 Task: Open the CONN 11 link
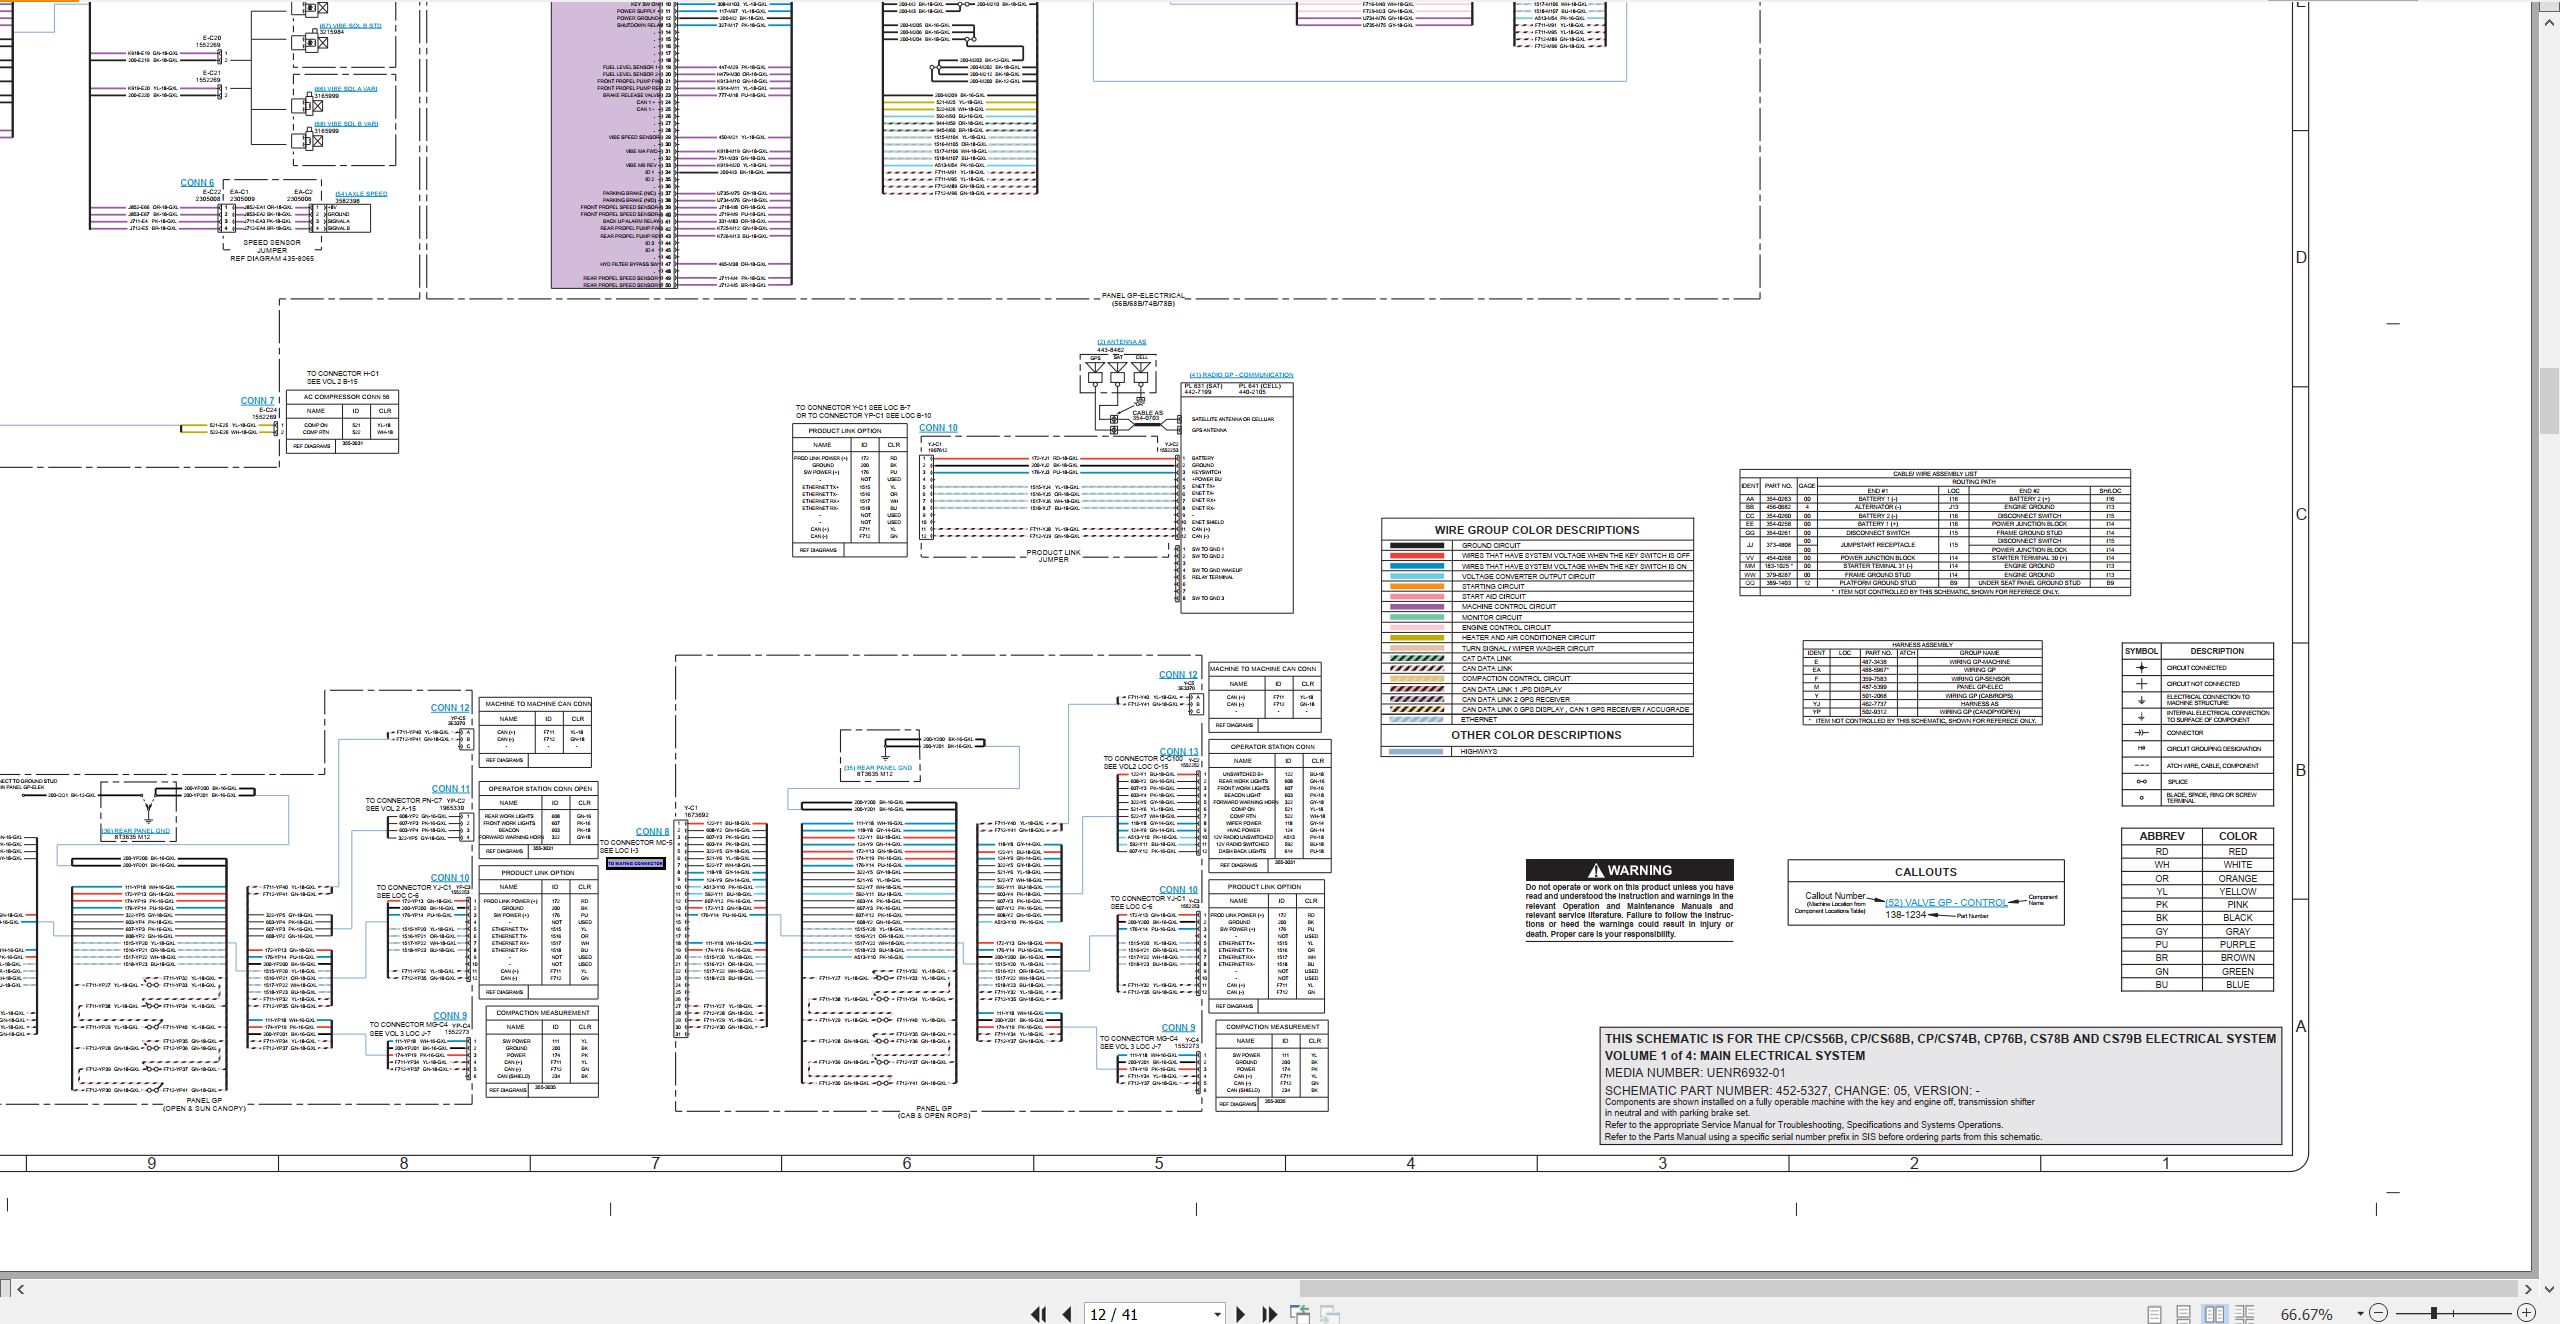pyautogui.click(x=450, y=789)
